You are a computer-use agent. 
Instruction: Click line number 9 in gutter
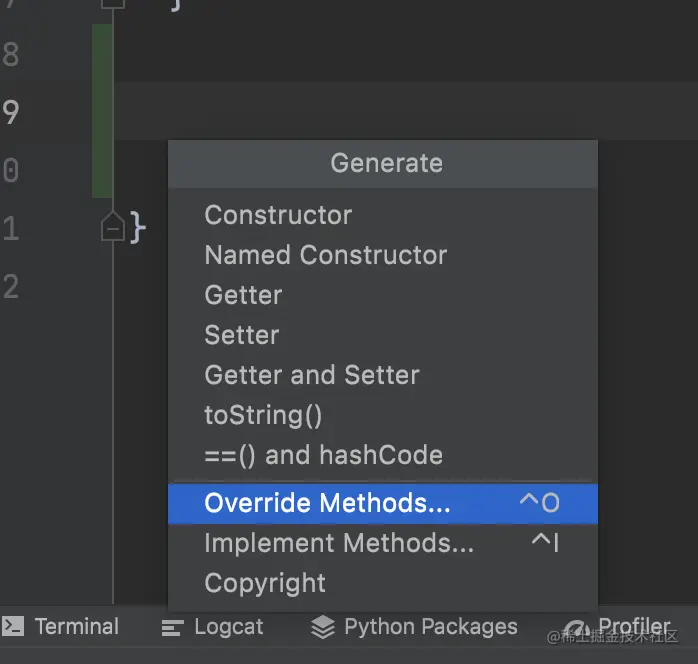point(11,112)
